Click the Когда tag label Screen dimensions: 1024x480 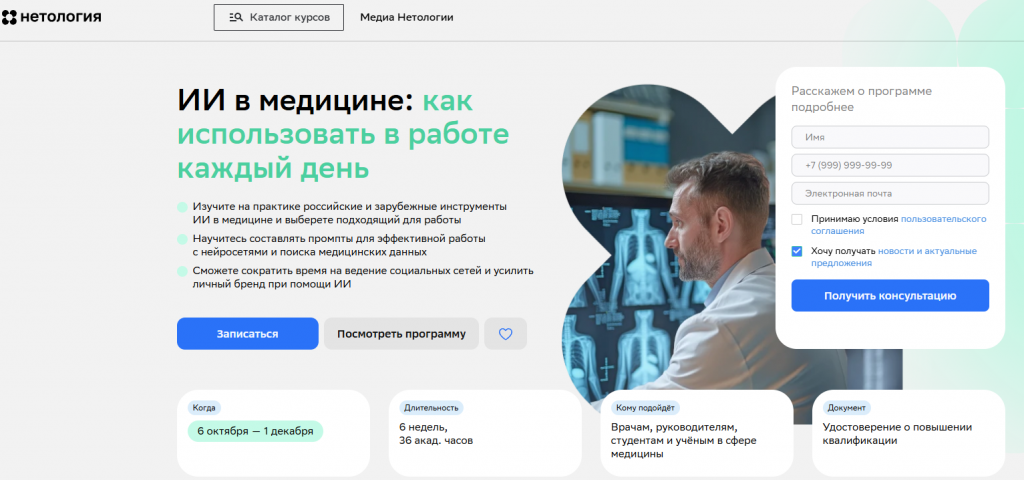[x=204, y=408]
